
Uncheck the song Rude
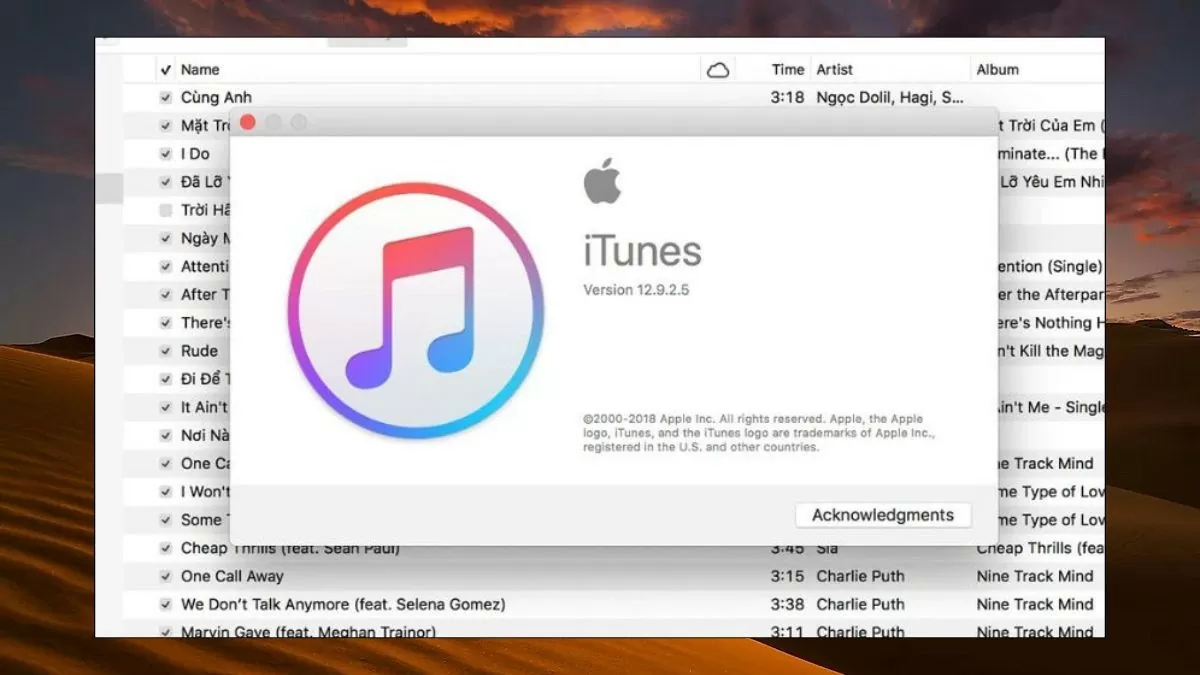[x=166, y=351]
